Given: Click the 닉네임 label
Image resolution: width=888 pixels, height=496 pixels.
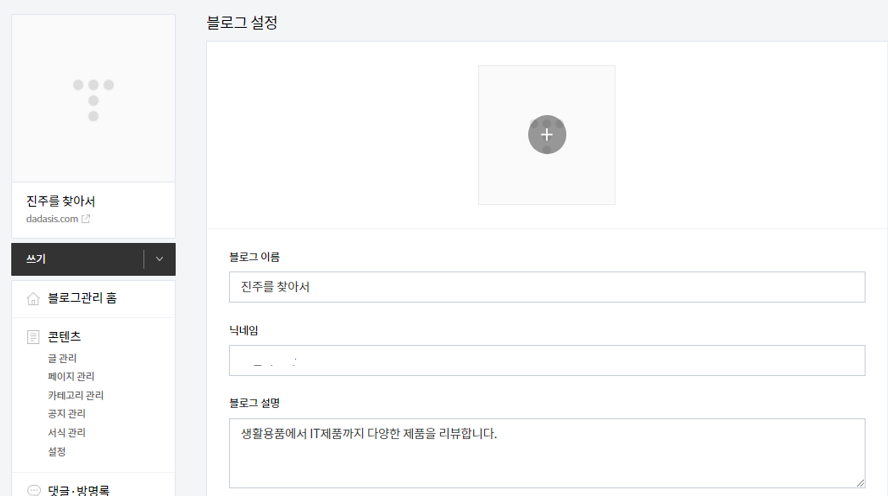Looking at the screenshot, I should (244, 331).
